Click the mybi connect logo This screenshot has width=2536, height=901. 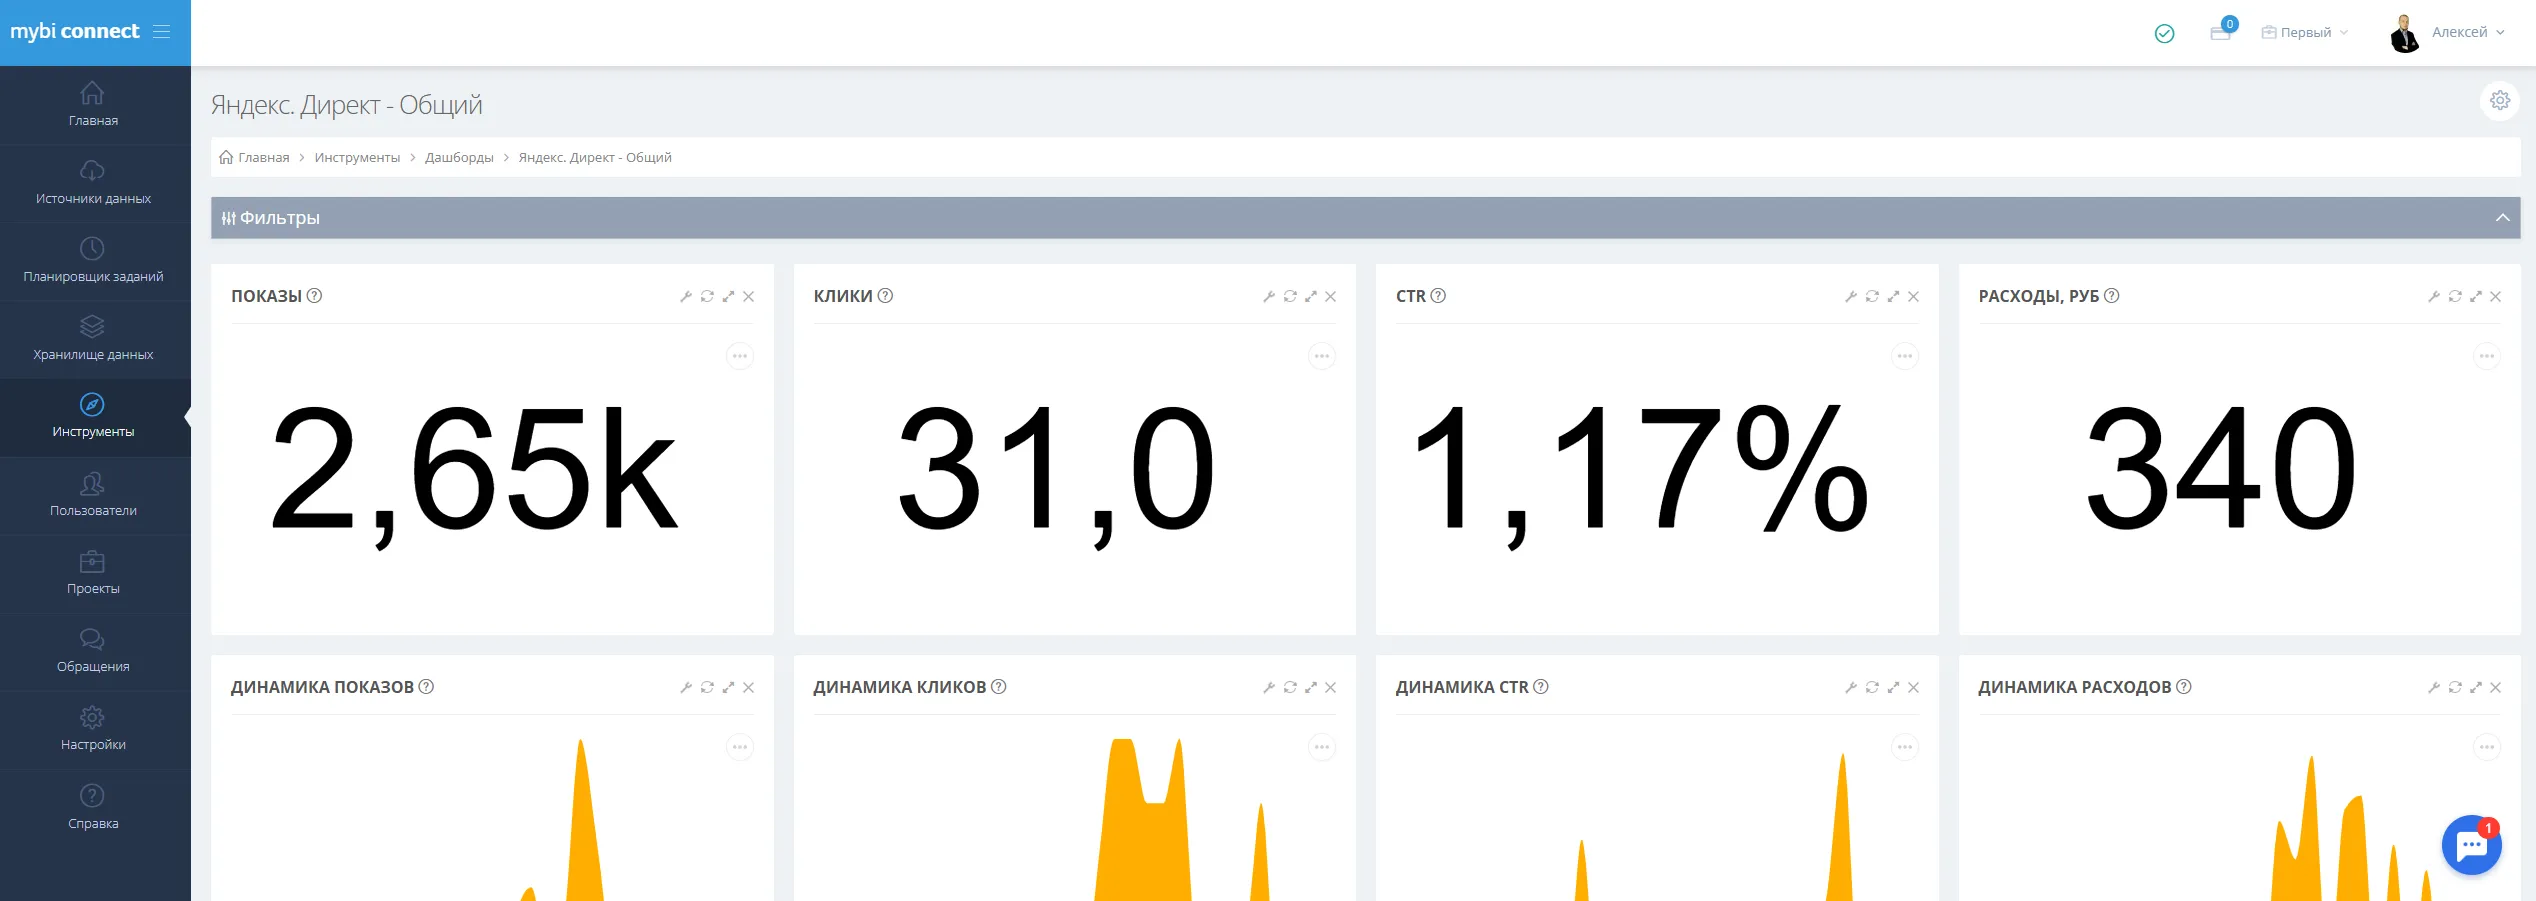point(75,32)
